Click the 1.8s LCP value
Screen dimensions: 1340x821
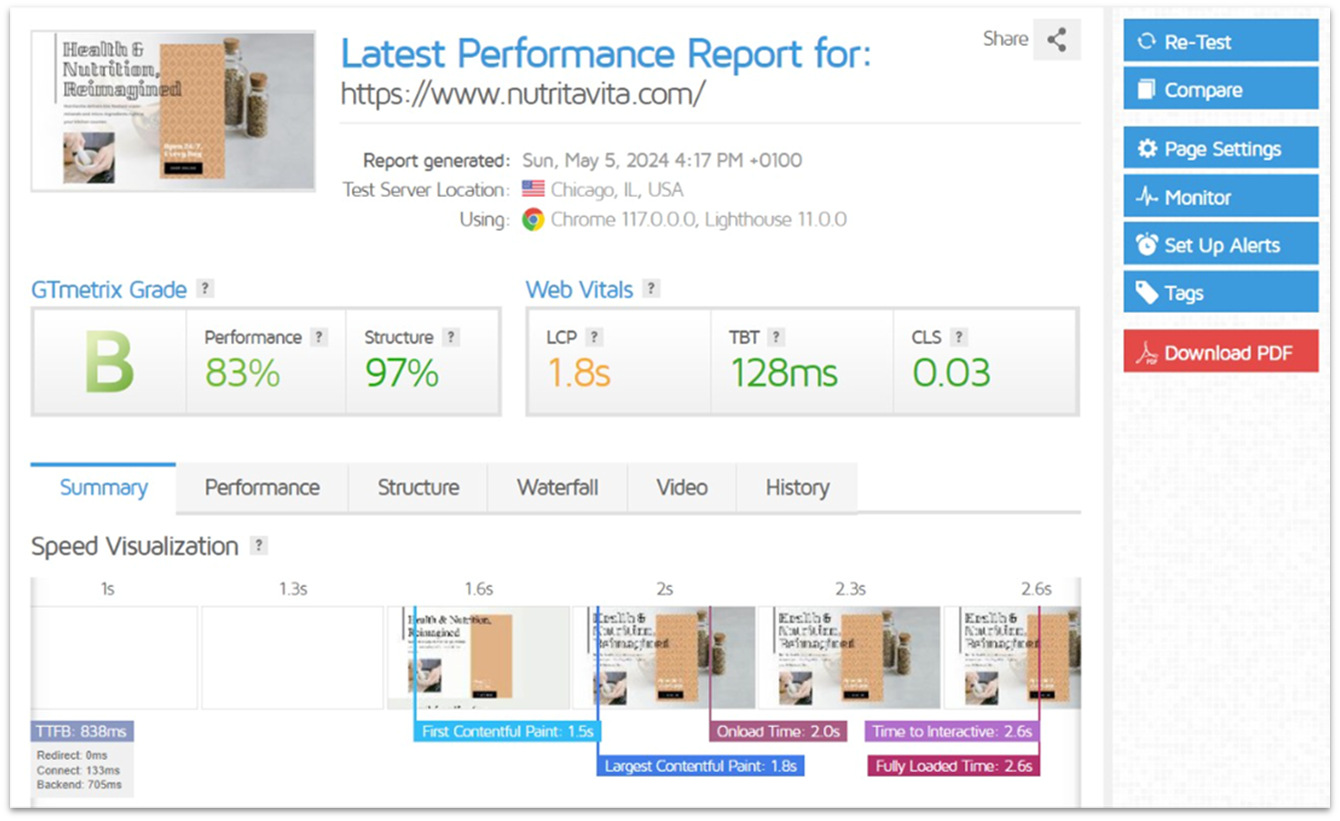(578, 373)
